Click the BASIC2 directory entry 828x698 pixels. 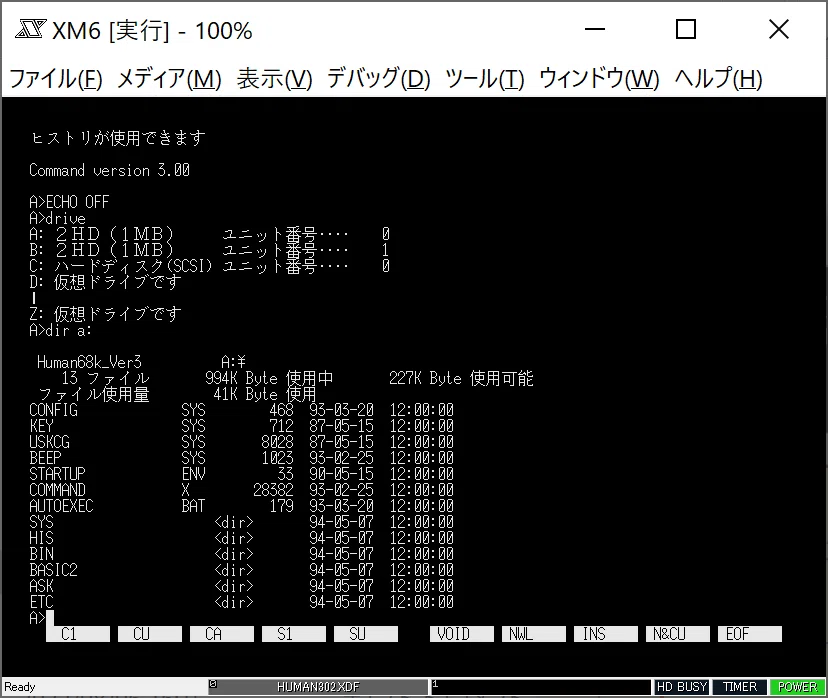241,570
